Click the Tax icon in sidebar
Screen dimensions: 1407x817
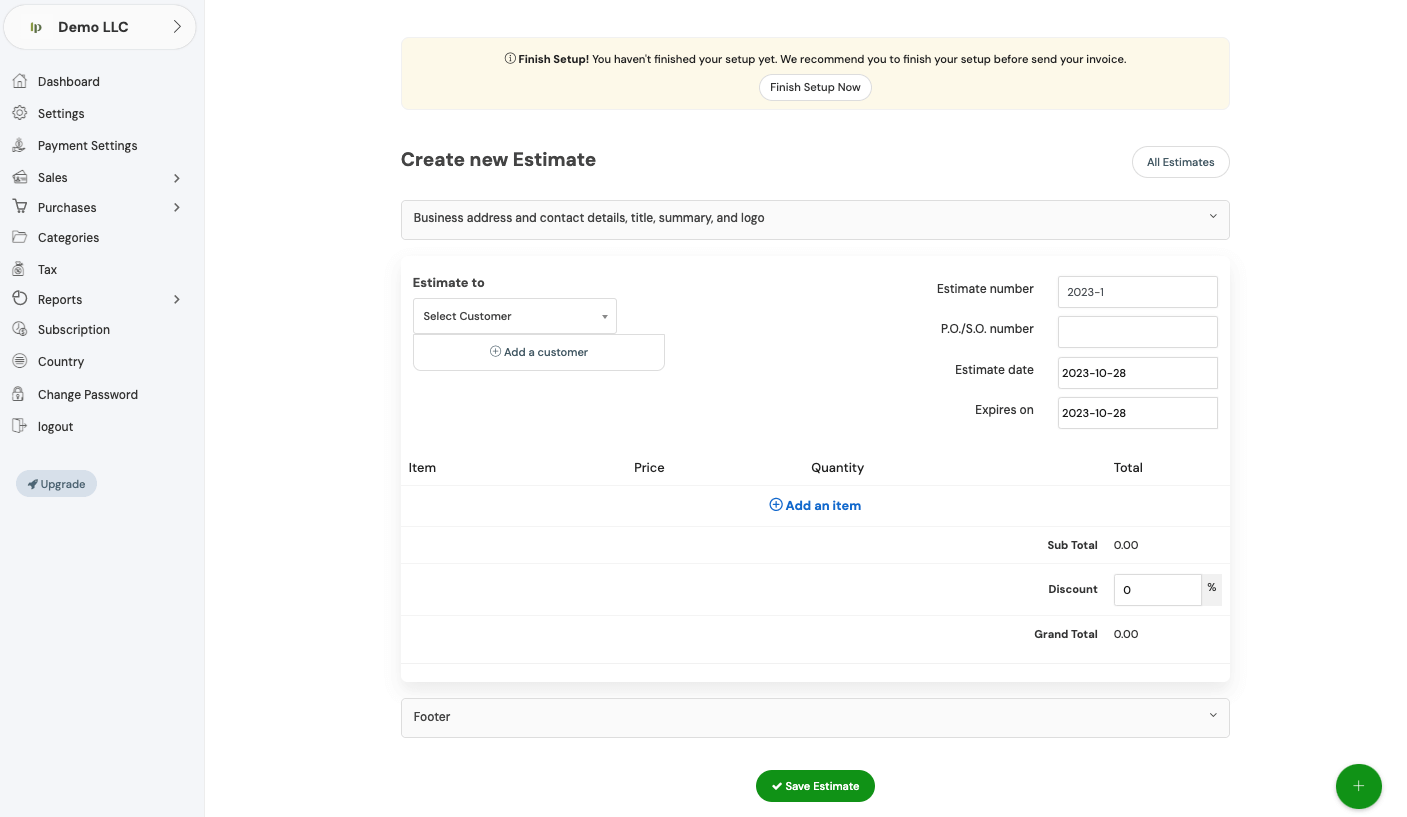point(19,269)
